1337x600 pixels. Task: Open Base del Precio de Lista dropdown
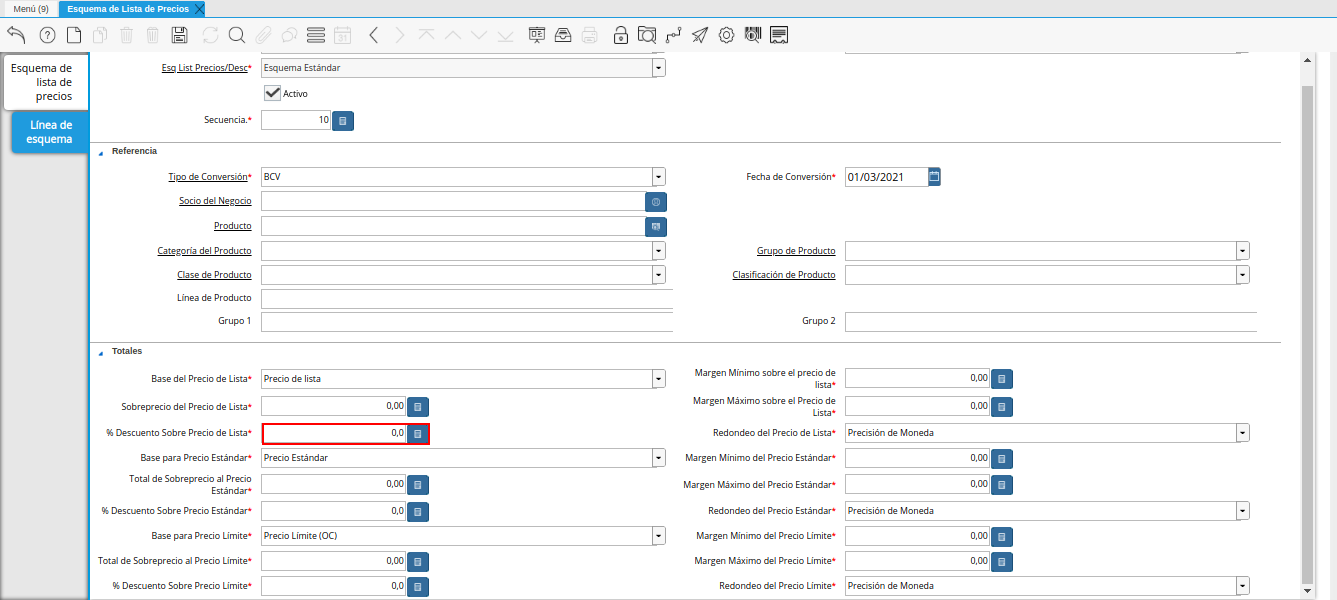point(658,379)
